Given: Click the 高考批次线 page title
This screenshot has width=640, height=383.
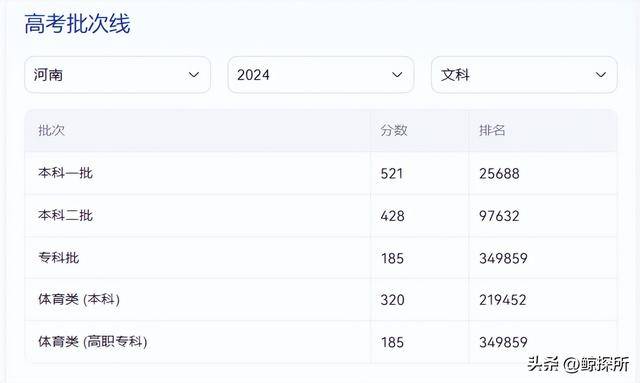Looking at the screenshot, I should pos(78,24).
